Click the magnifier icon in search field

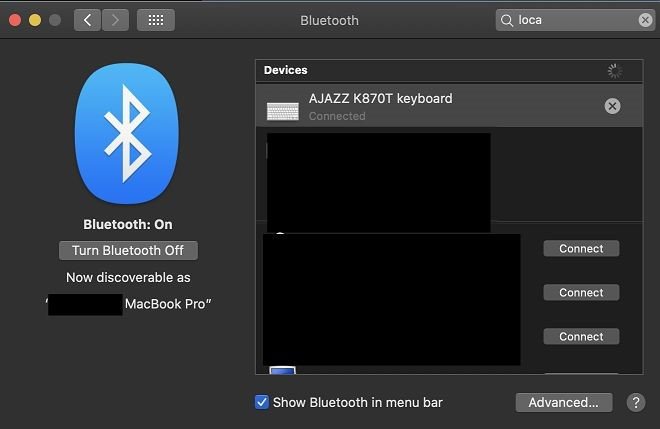click(507, 20)
